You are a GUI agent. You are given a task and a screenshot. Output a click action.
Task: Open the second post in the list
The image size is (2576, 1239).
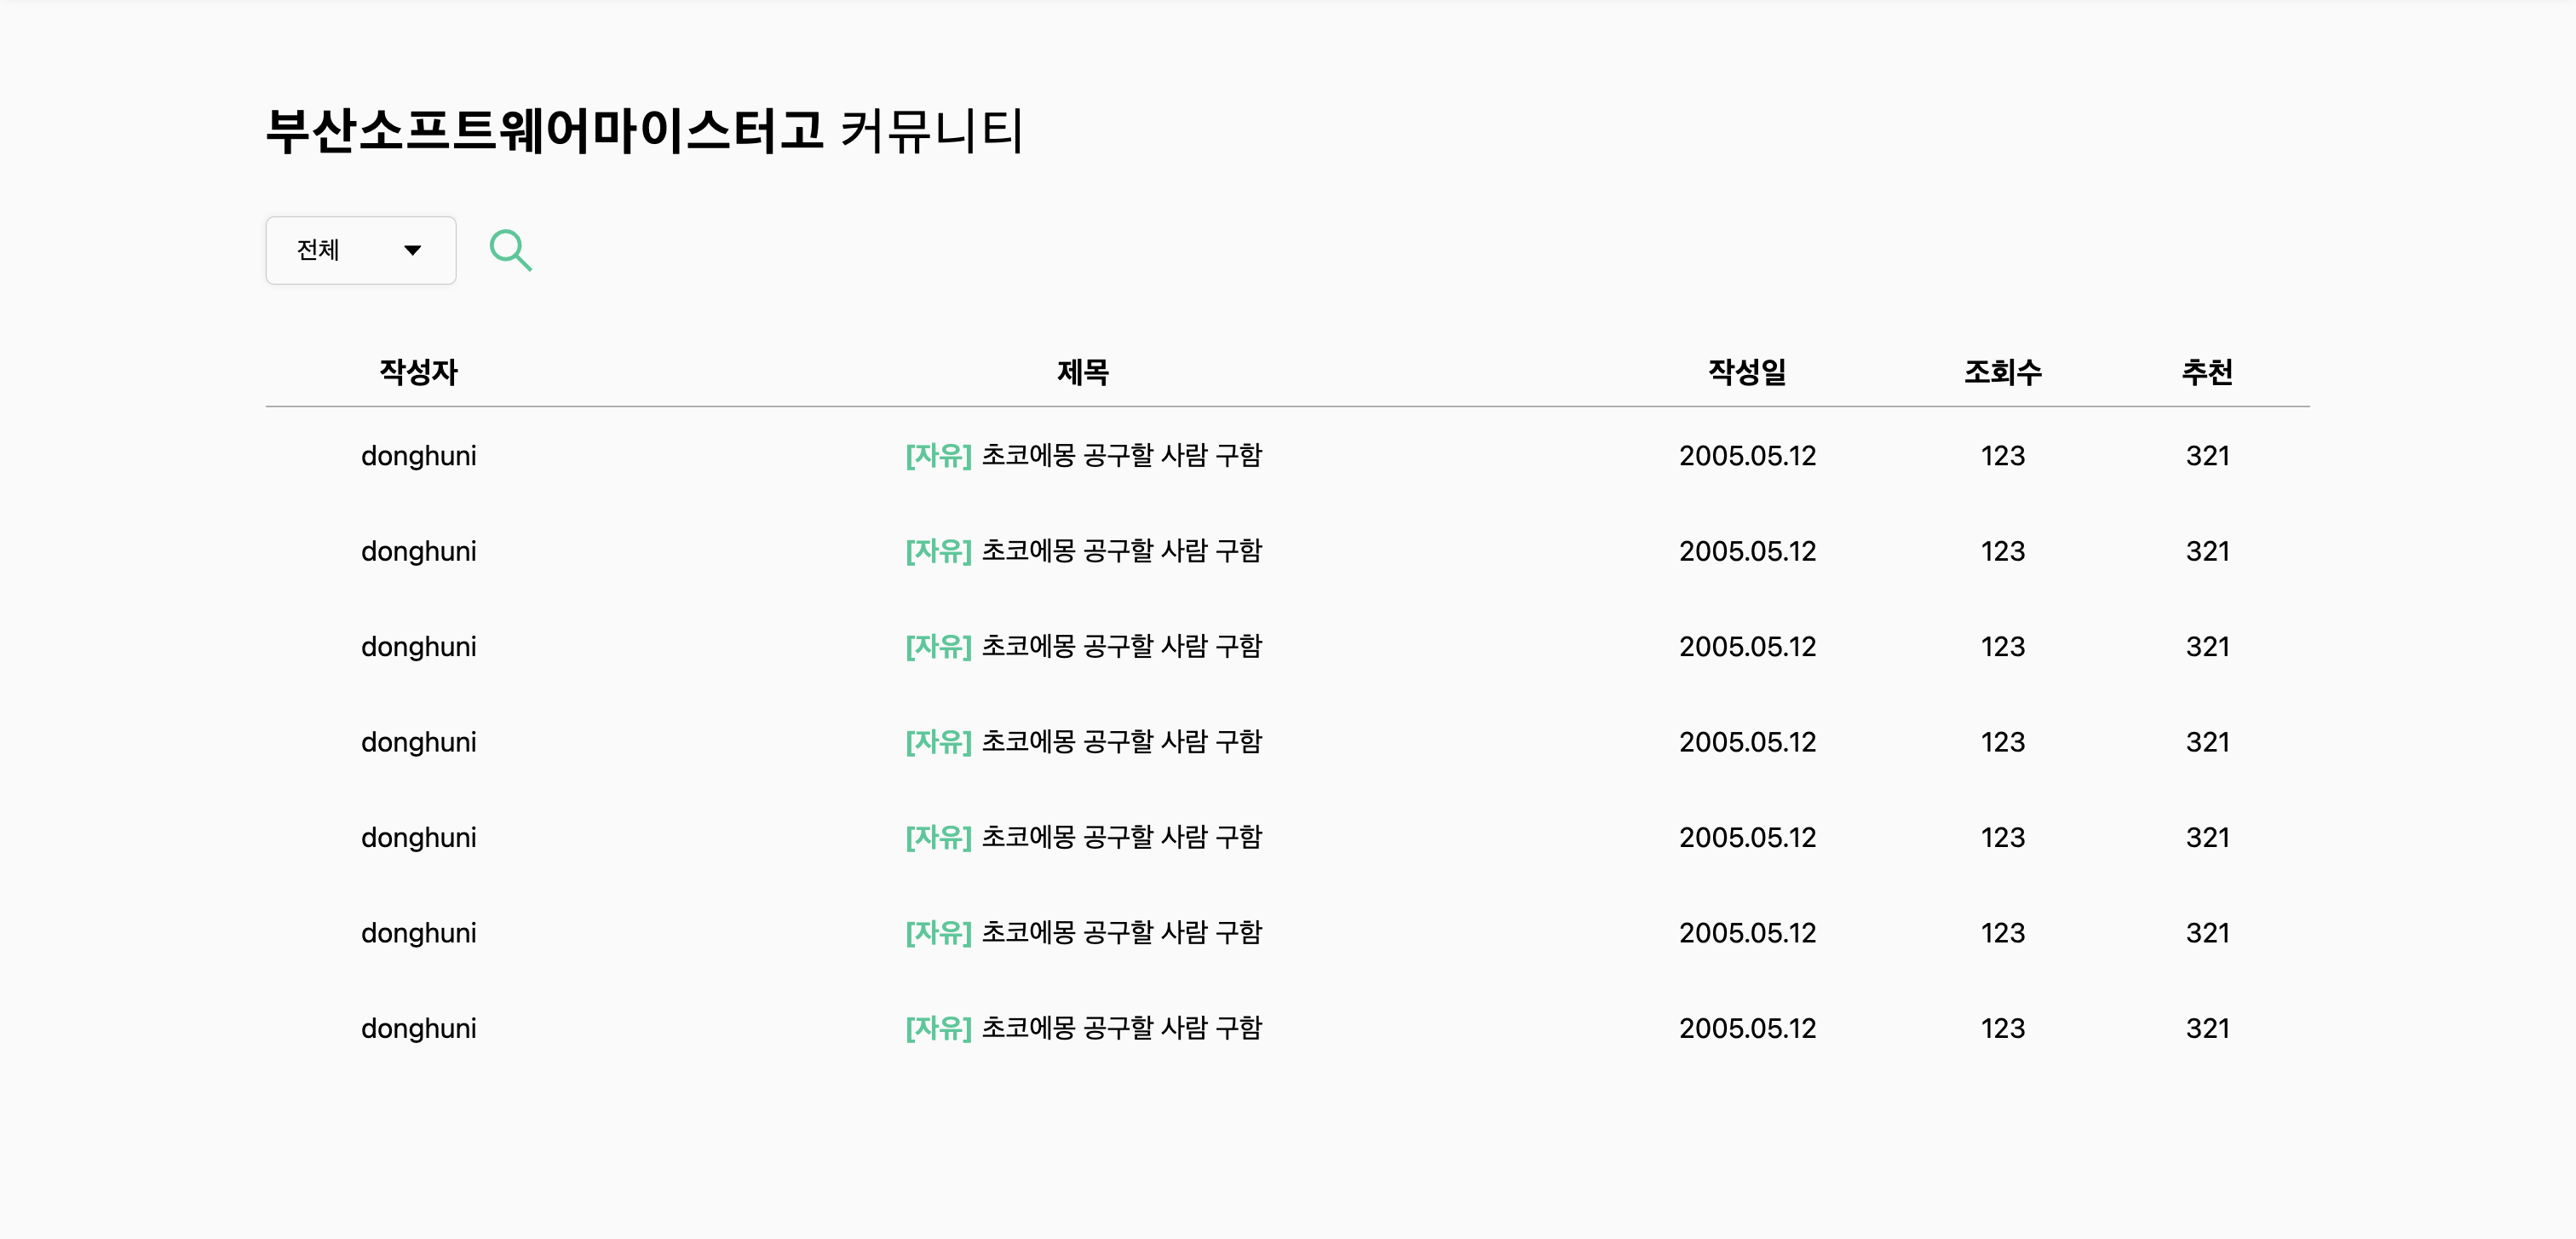tap(1121, 551)
